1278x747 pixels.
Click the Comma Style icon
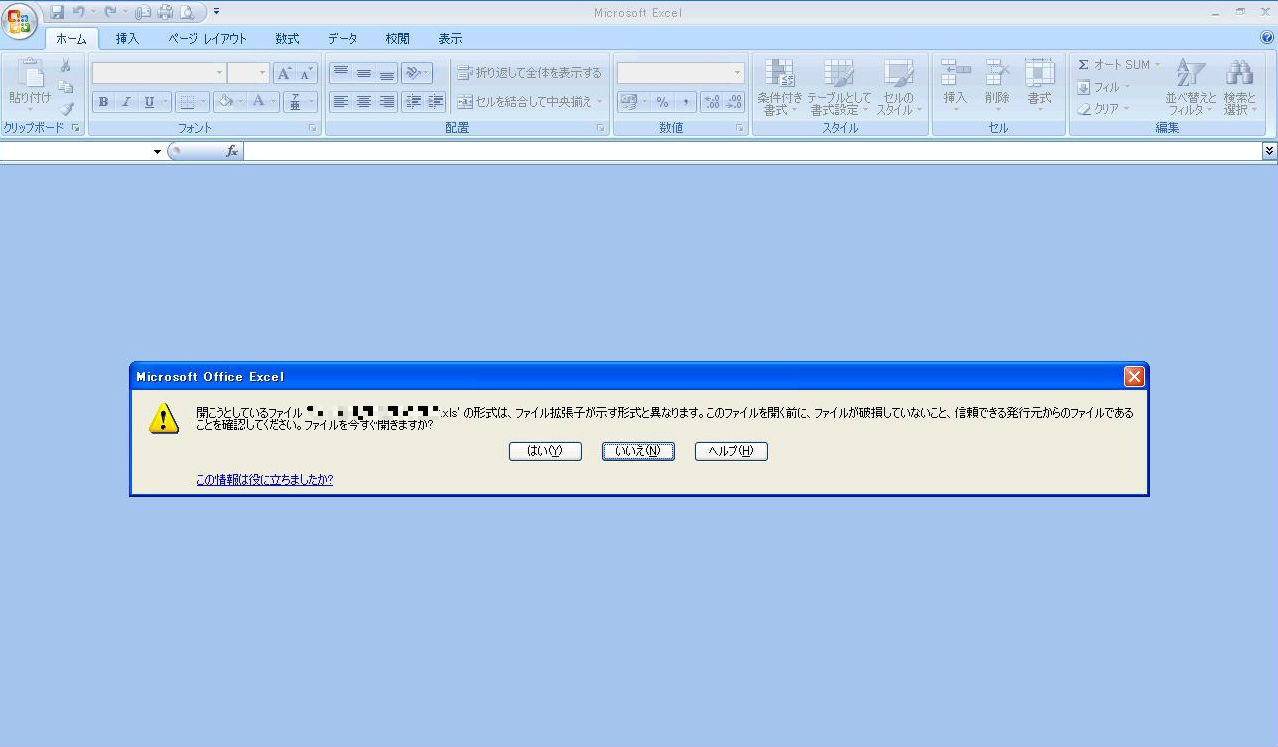coord(686,102)
